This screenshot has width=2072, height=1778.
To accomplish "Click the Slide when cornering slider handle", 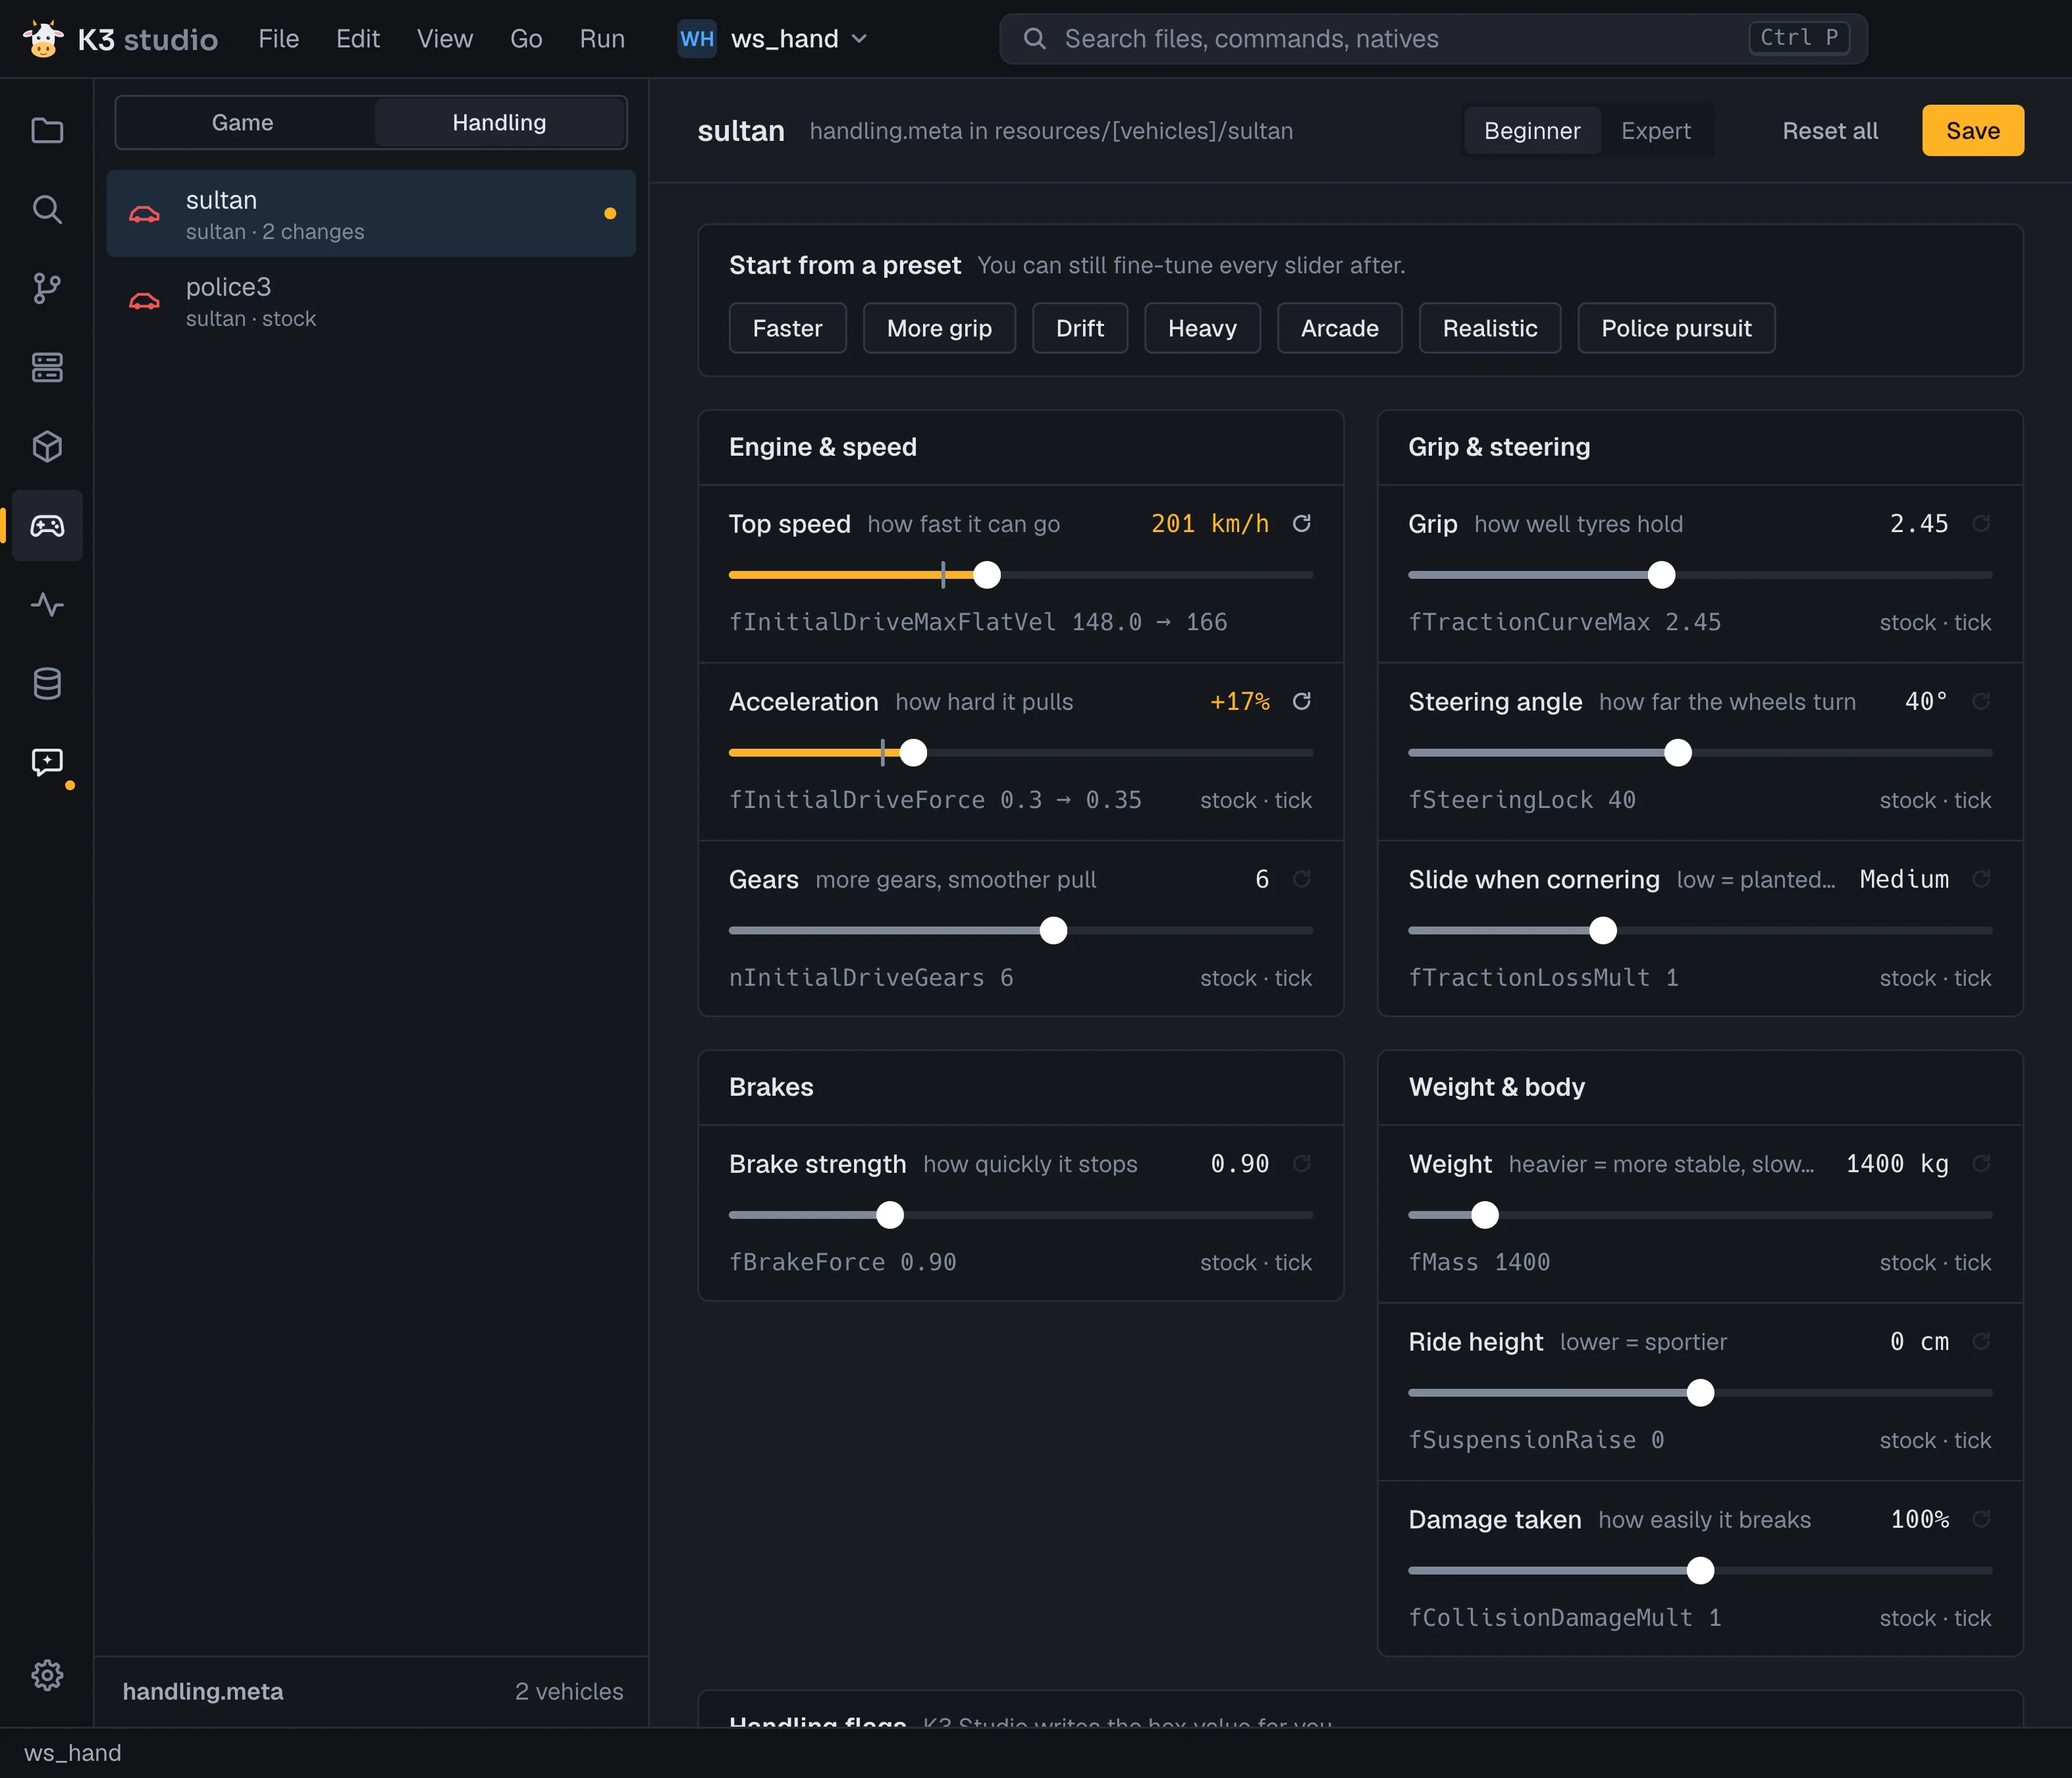I will pyautogui.click(x=1603, y=931).
